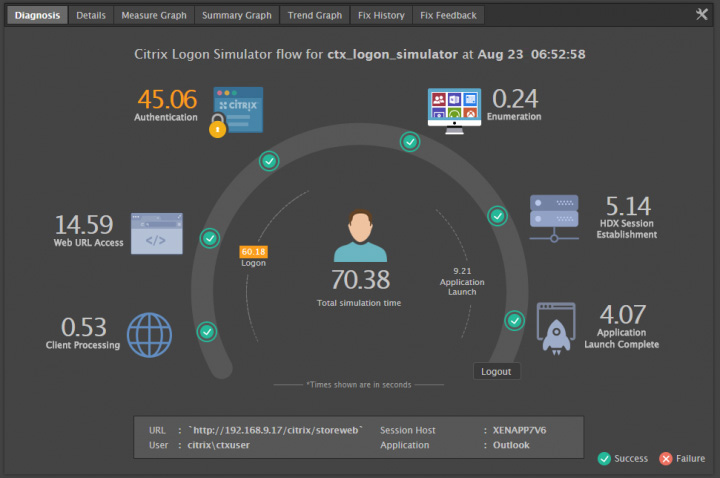The width and height of the screenshot is (720, 478).
Task: Click the green Success legend icon
Action: 604,458
